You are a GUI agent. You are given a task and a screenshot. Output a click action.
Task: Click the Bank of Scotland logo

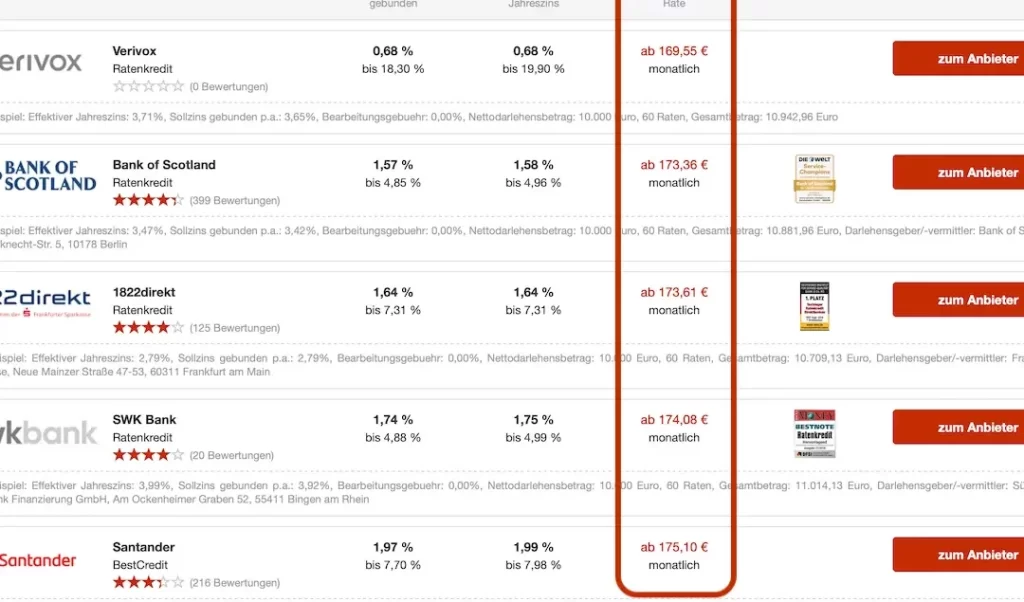(48, 175)
